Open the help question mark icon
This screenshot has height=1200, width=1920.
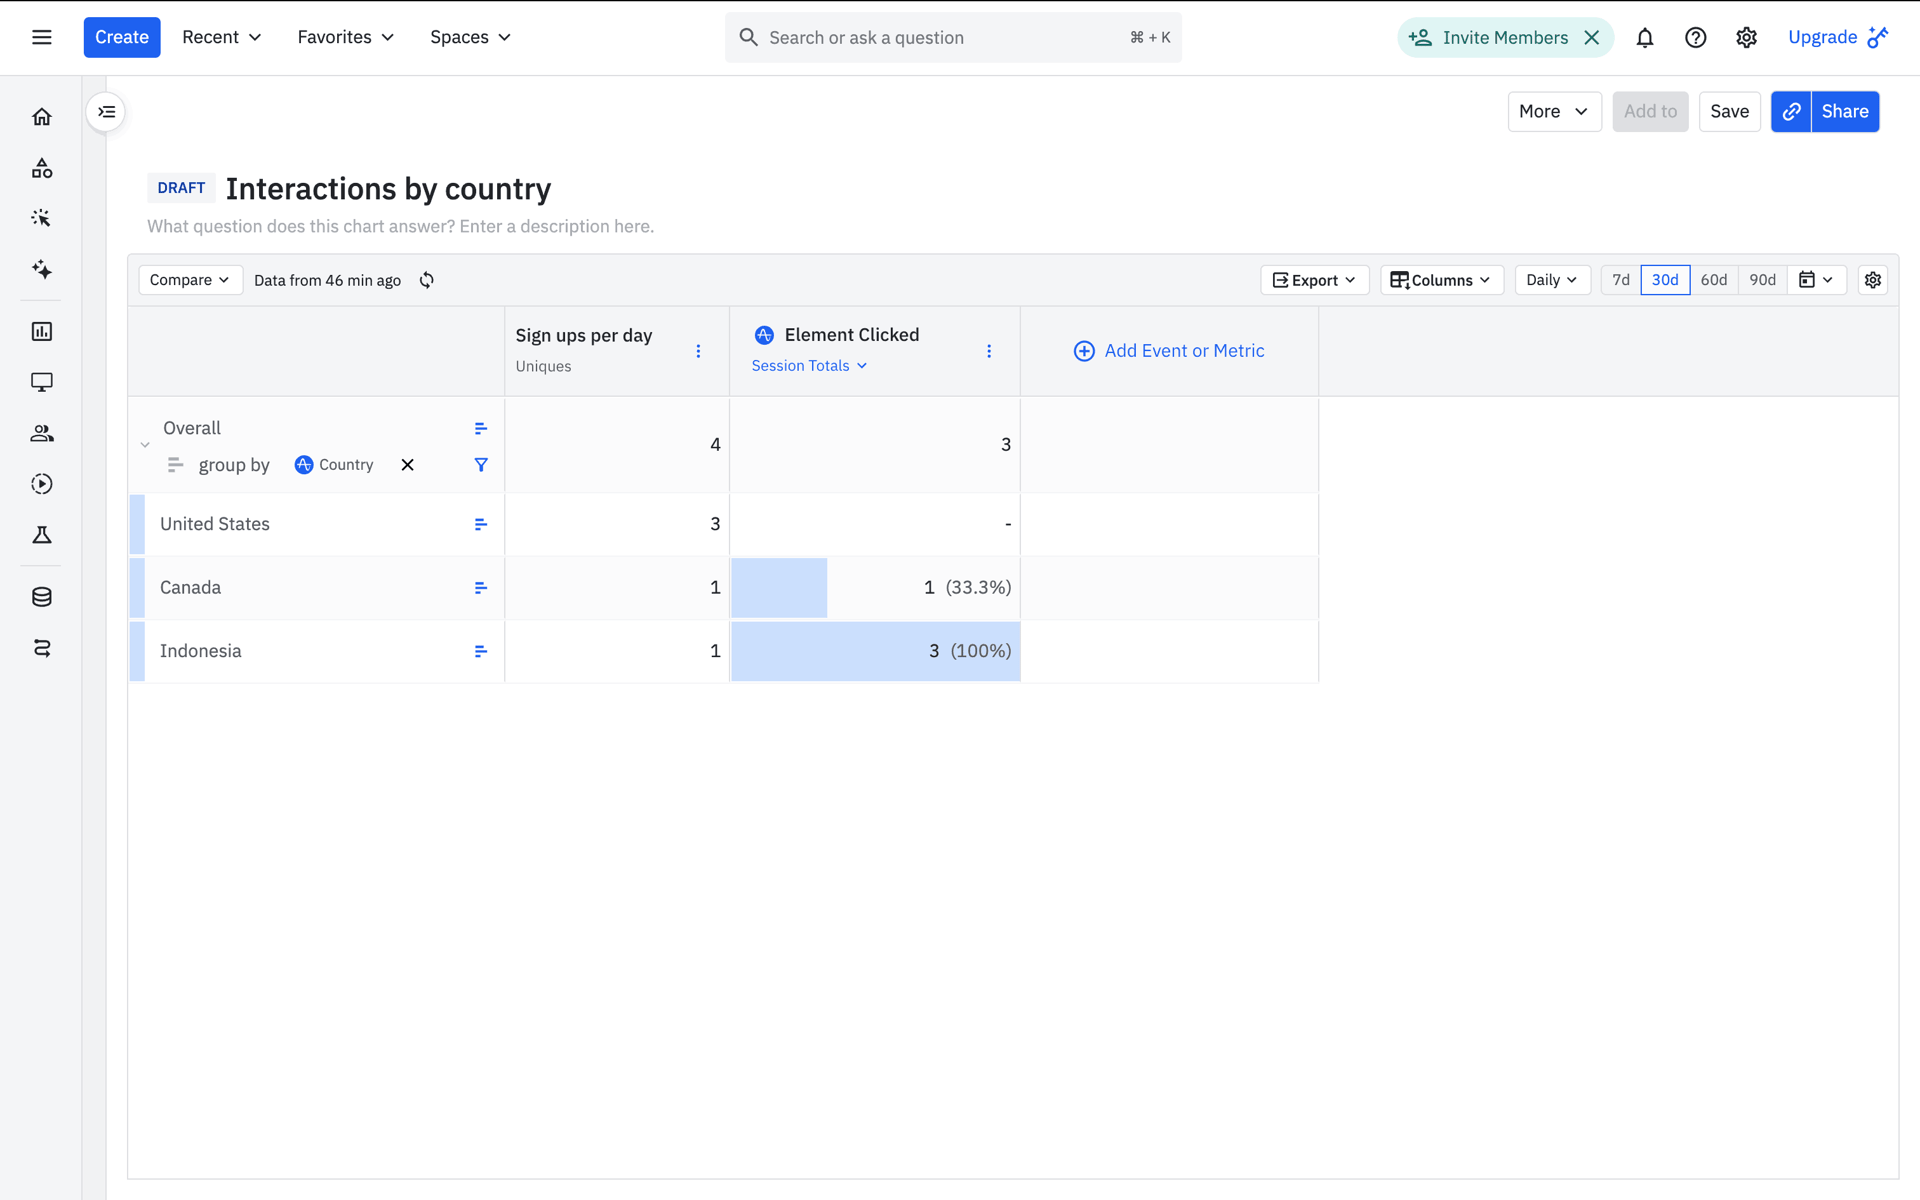(x=1695, y=38)
